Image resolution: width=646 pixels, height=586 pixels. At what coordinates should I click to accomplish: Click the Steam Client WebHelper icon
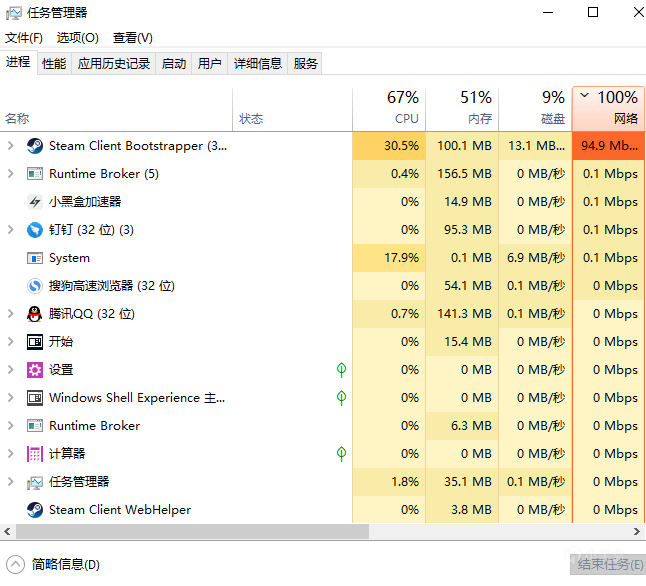click(35, 510)
